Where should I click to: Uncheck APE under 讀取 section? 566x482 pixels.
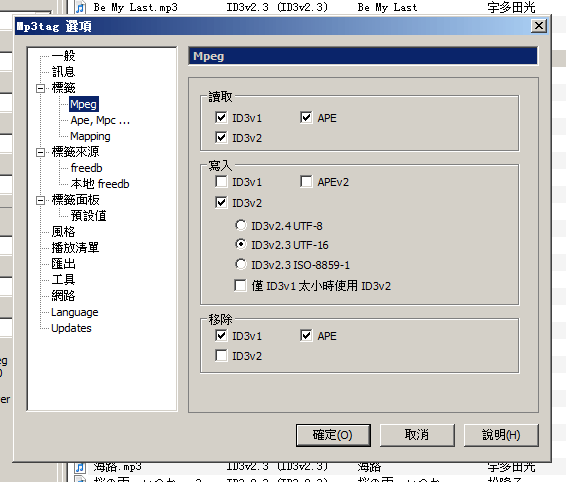point(306,118)
